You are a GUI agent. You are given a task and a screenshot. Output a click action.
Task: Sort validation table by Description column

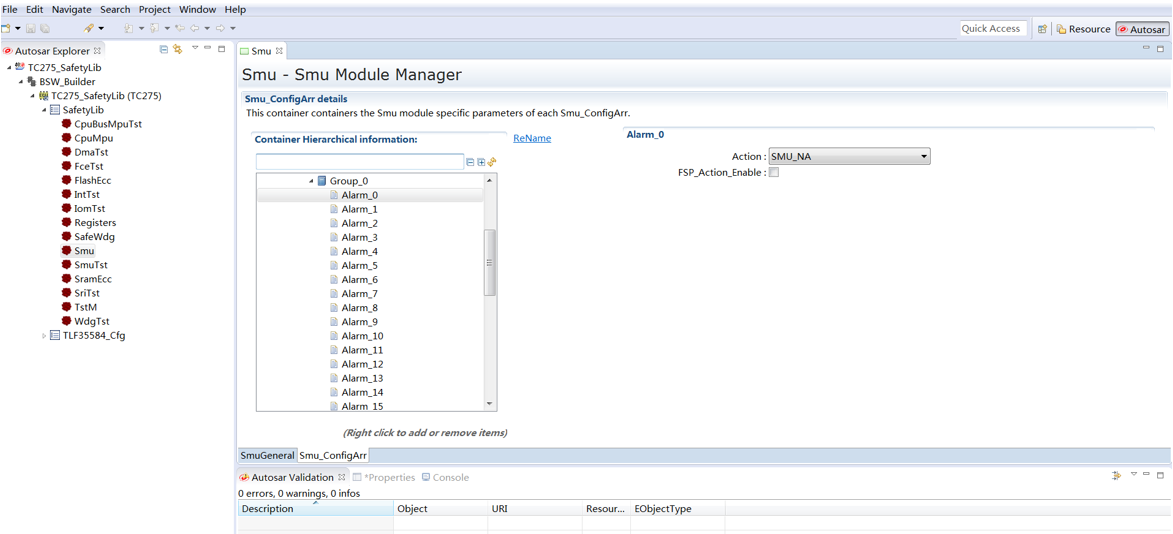(316, 509)
